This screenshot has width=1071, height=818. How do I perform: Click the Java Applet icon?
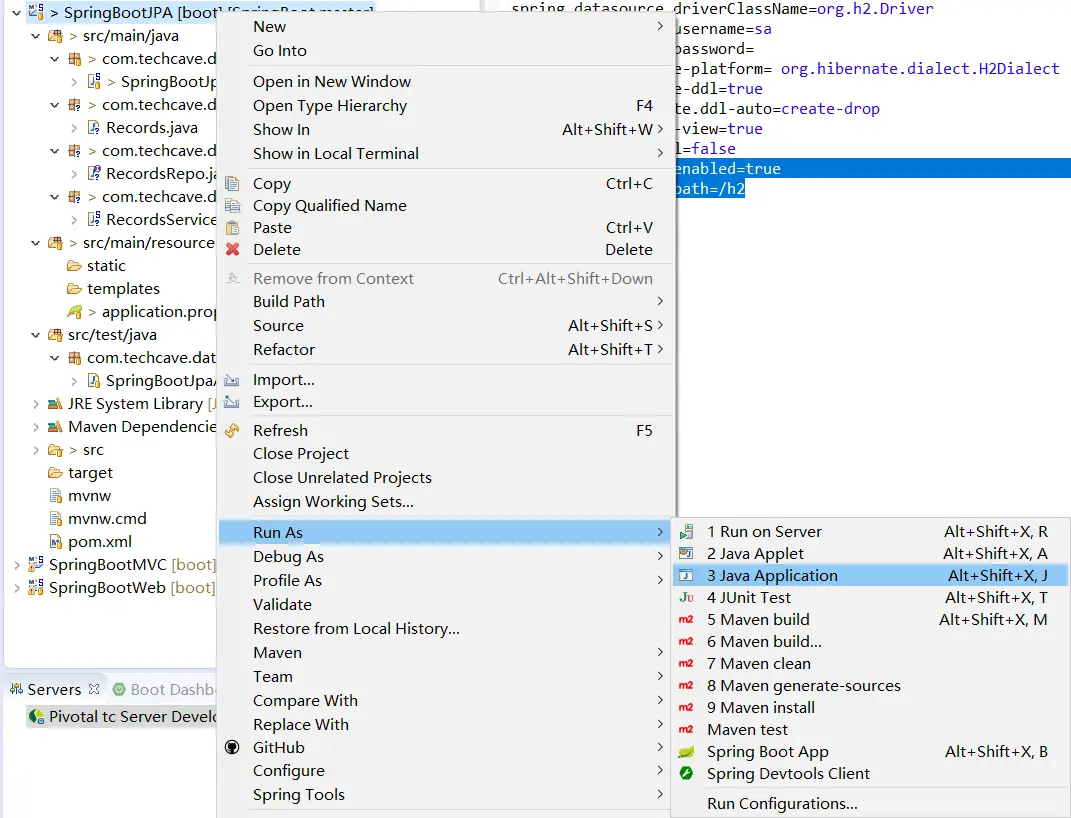tap(686, 553)
